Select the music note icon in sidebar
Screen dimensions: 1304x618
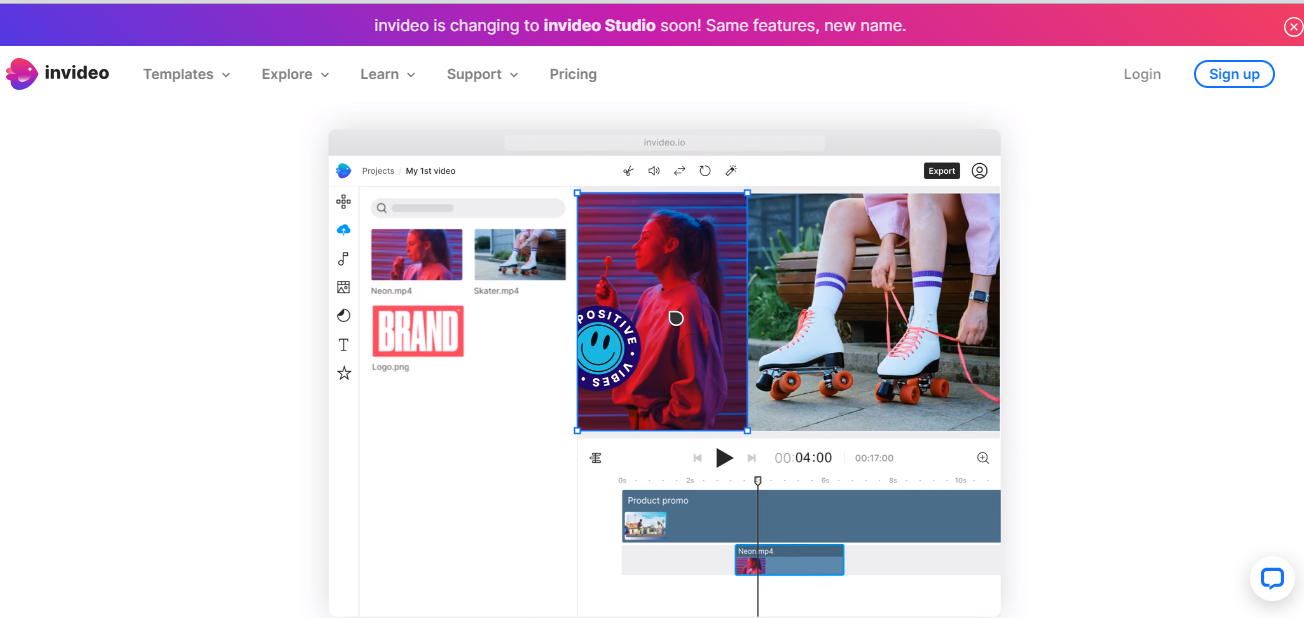pos(344,259)
